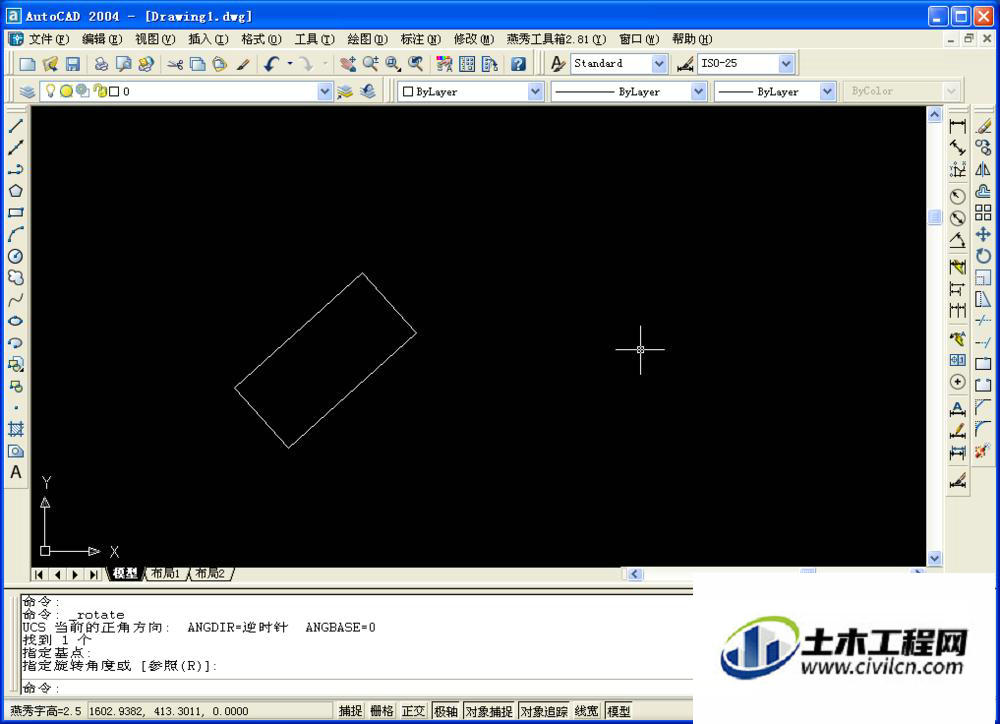The height and width of the screenshot is (724, 1000).
Task: Click horizontal scrollbar left arrow
Action: pos(635,574)
